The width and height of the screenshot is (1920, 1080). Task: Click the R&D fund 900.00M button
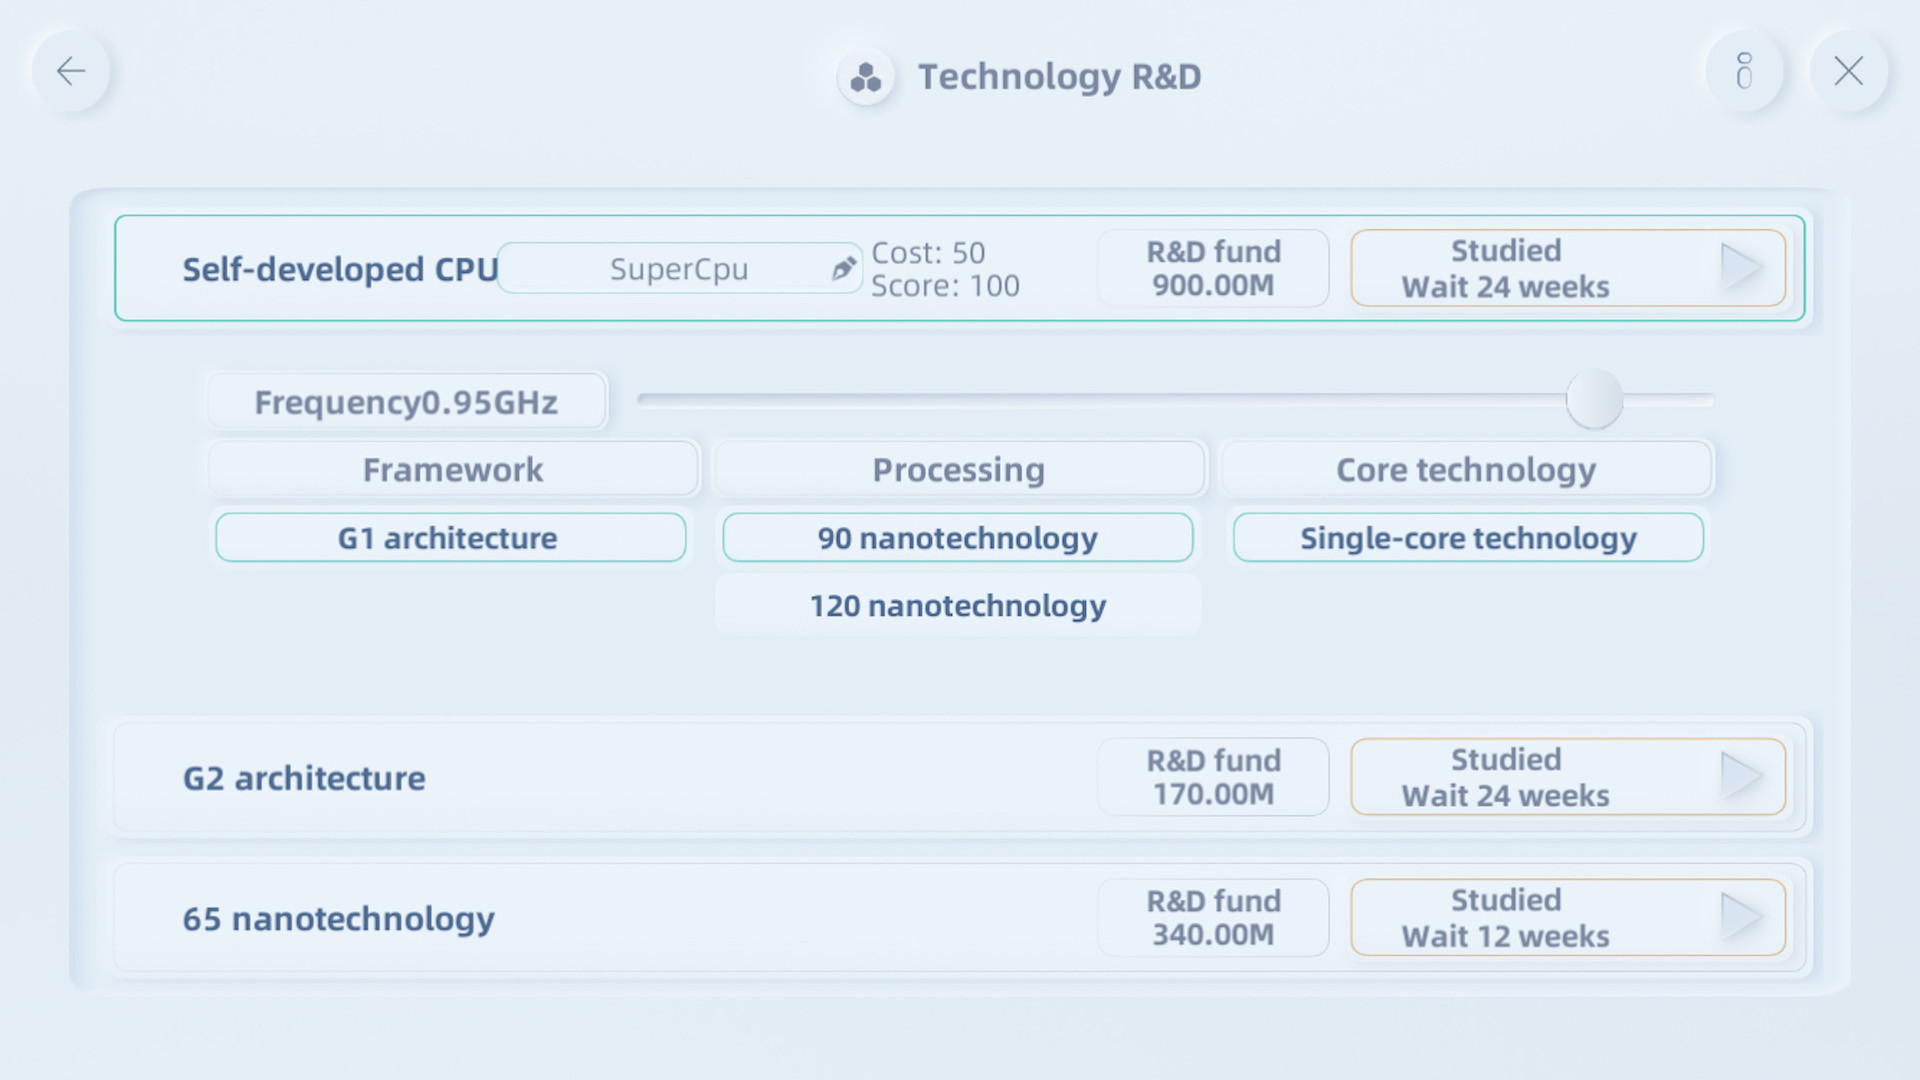point(1213,267)
